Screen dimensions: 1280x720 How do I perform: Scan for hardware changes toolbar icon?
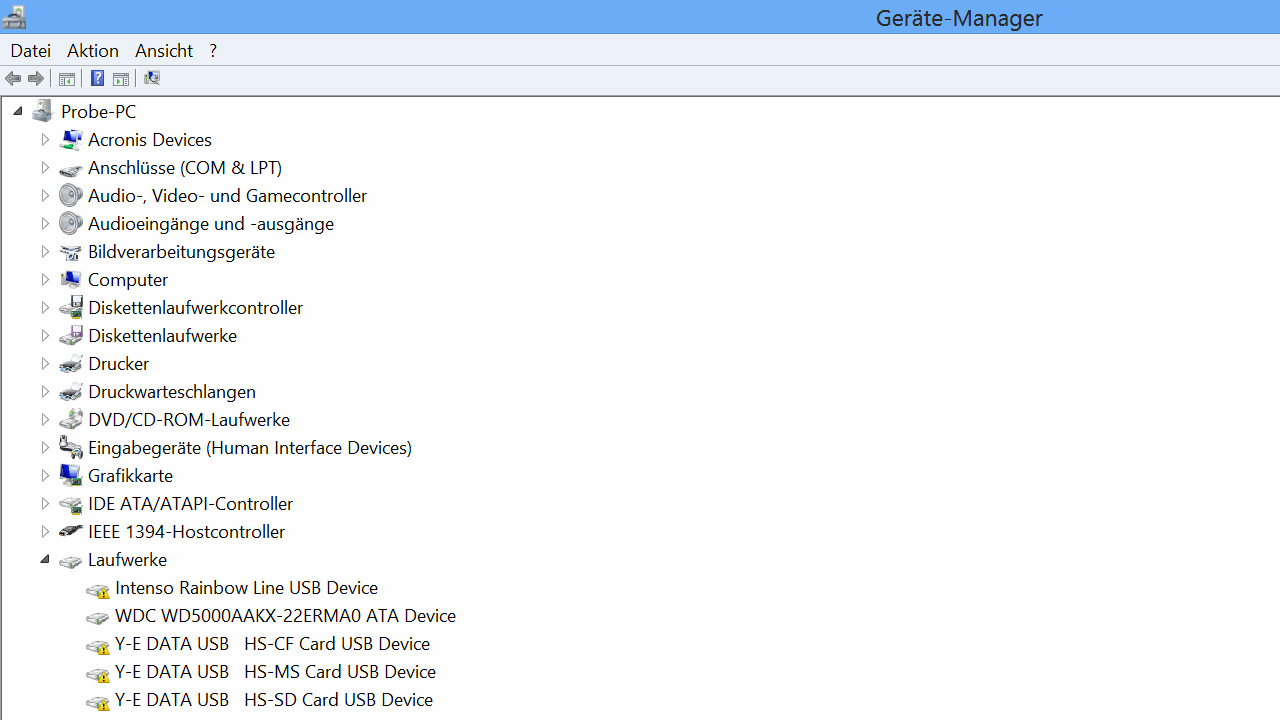coord(152,79)
